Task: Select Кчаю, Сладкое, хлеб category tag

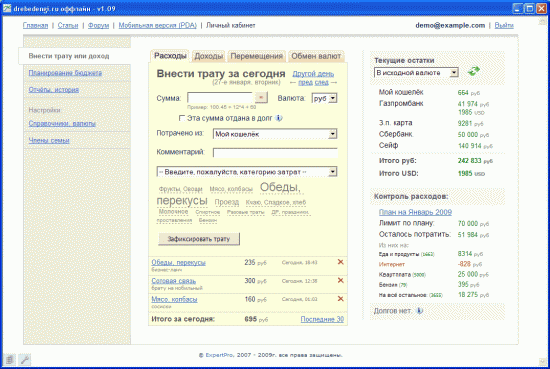Action: [x=276, y=202]
